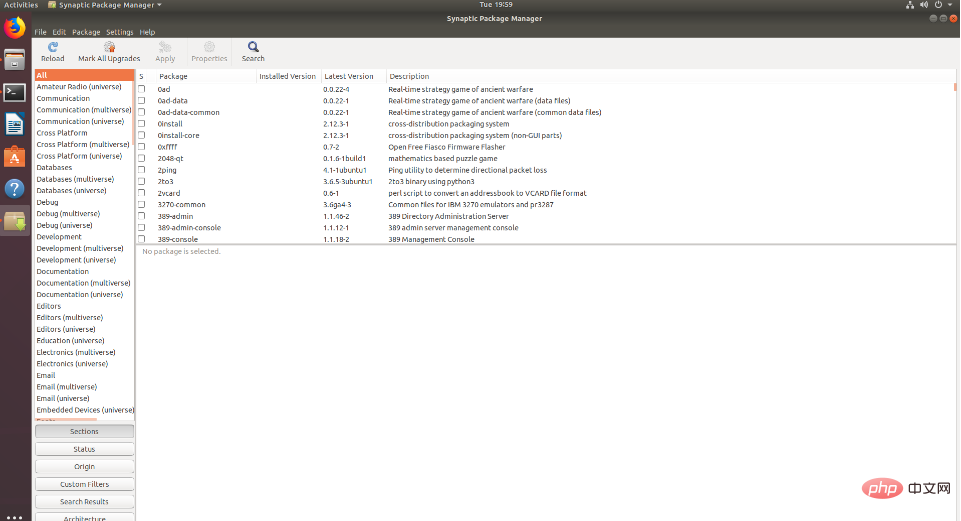
Task: Open the File menu
Action: pyautogui.click(x=40, y=32)
